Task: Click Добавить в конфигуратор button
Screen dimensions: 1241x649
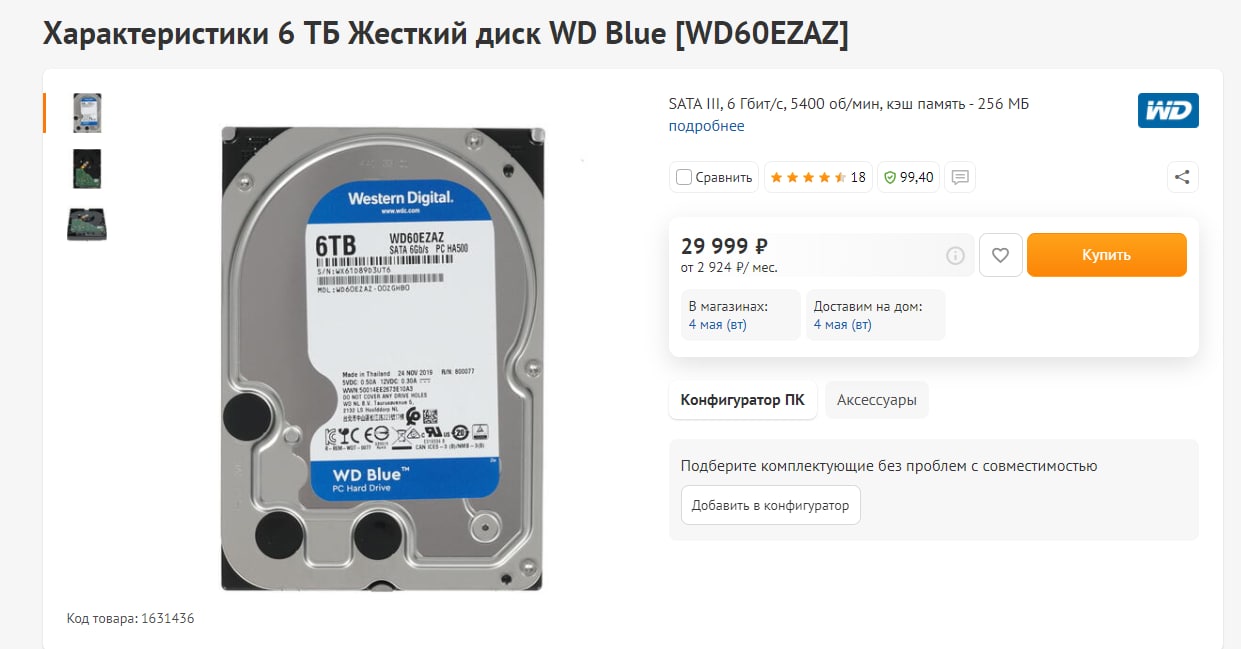Action: click(770, 505)
